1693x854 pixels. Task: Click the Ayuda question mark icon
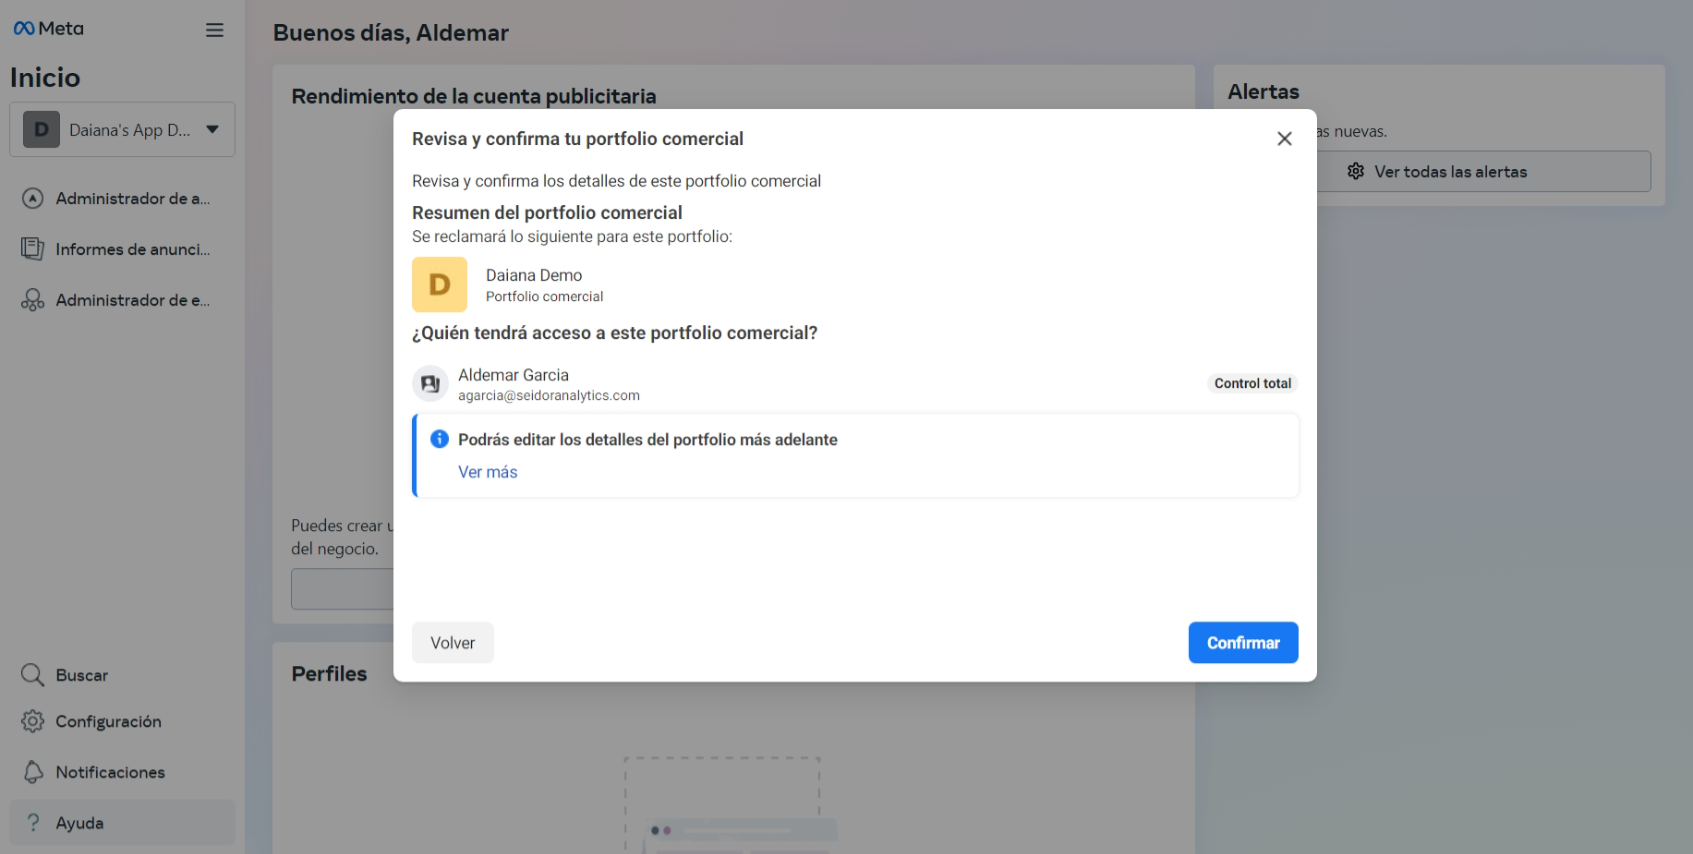[x=33, y=822]
